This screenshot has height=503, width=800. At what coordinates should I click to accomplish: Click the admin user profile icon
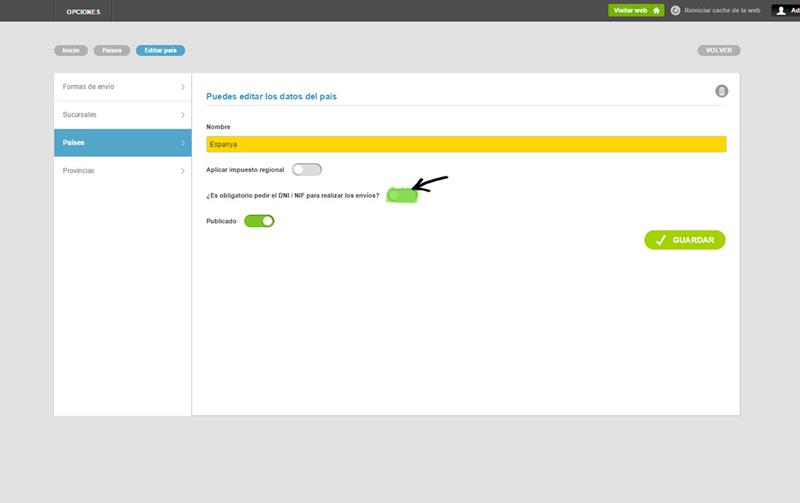tap(781, 10)
